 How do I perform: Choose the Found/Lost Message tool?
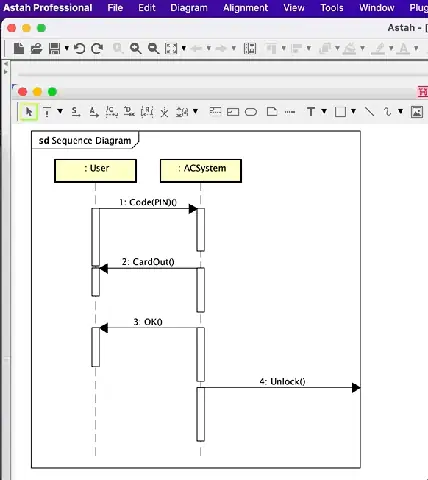coord(182,112)
